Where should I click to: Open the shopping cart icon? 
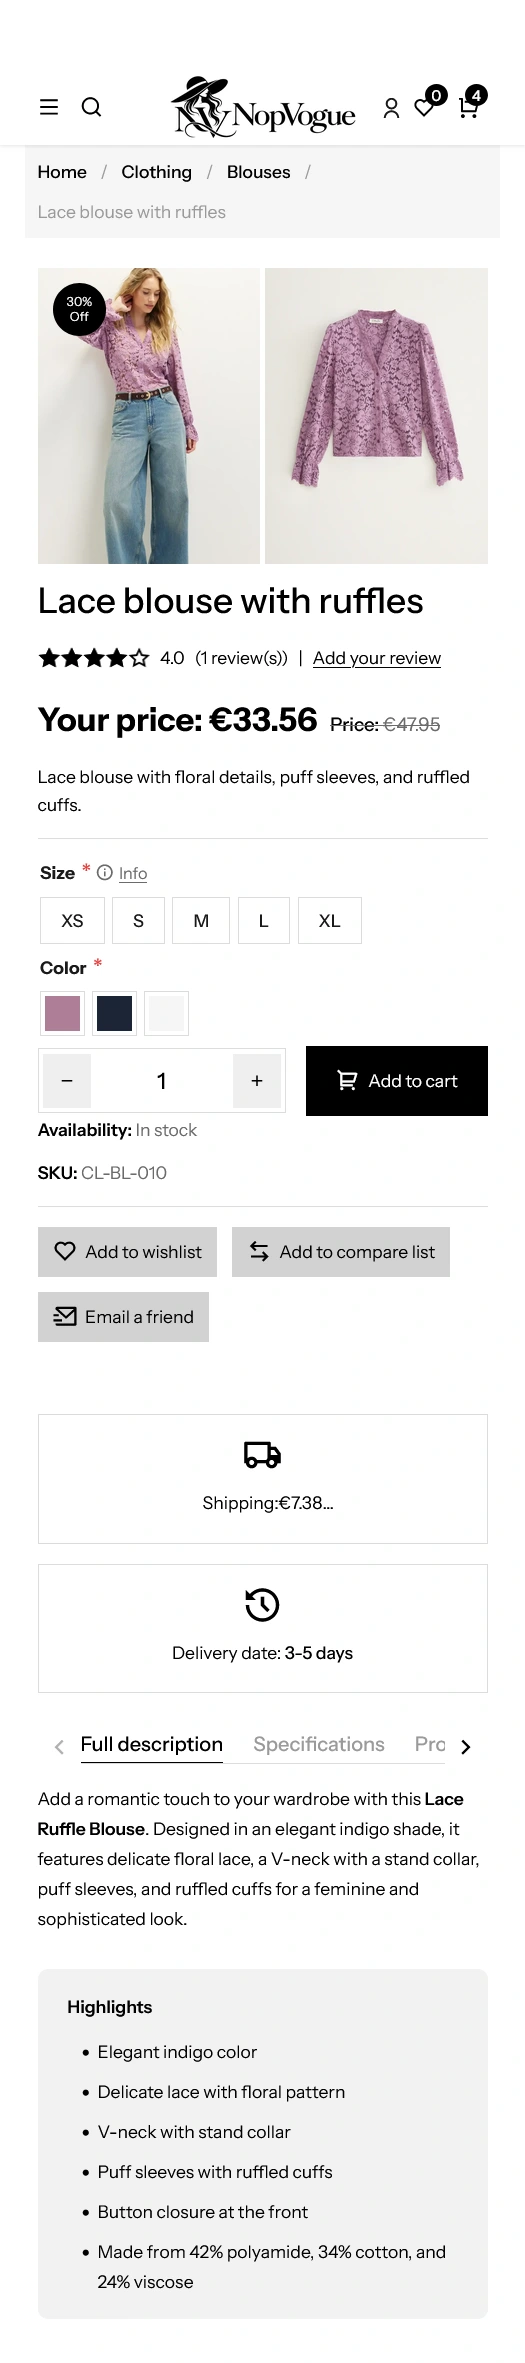[468, 108]
